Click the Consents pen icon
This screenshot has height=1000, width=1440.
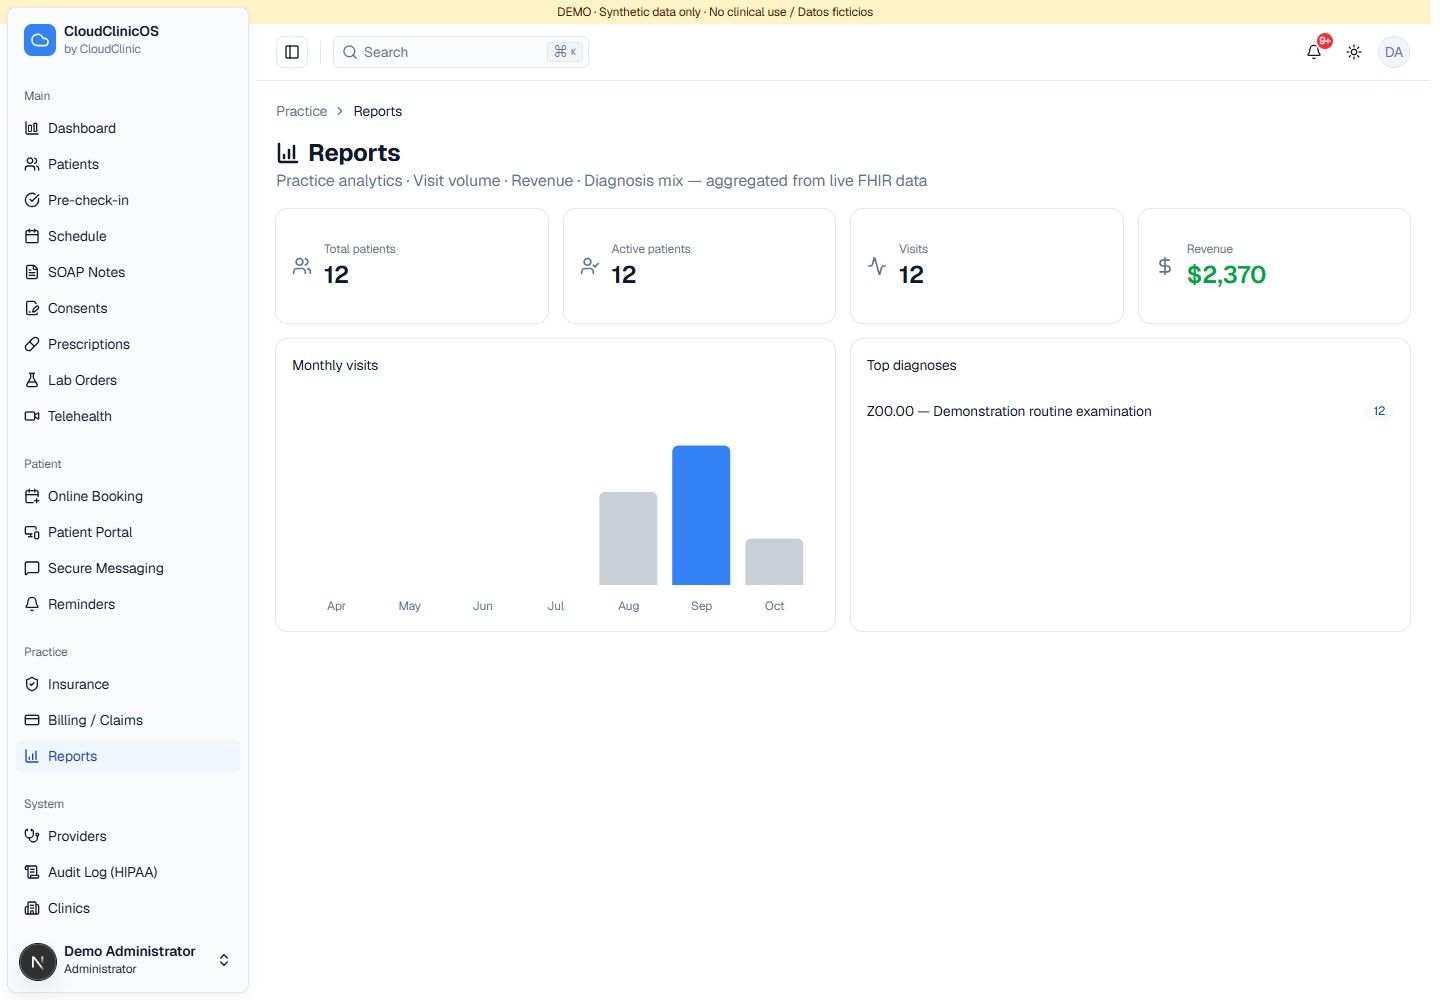[x=32, y=308]
